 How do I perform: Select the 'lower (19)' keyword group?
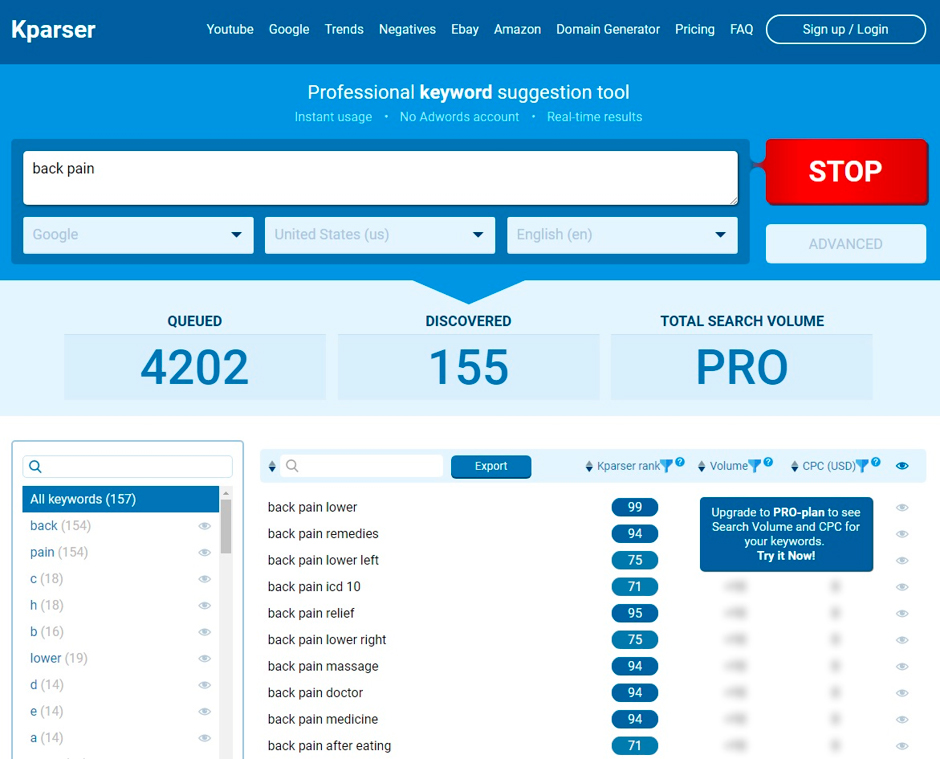click(x=59, y=658)
